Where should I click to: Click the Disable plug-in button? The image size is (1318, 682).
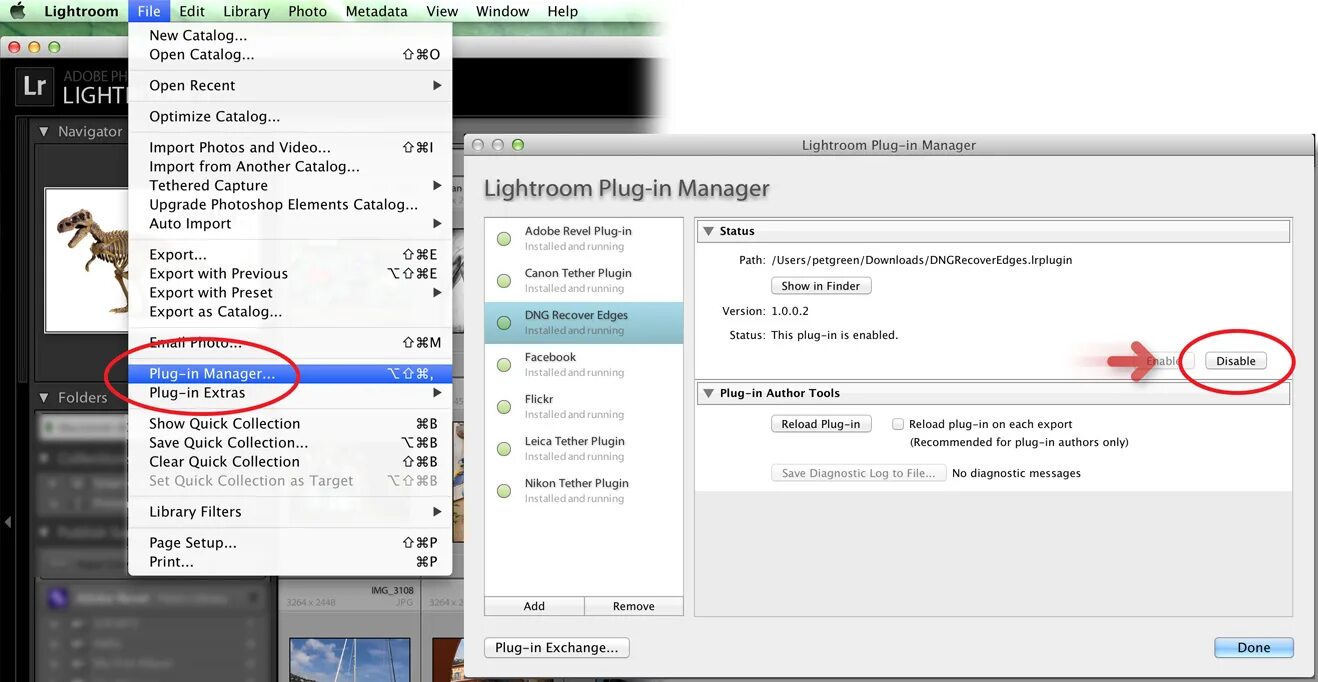tap(1235, 361)
